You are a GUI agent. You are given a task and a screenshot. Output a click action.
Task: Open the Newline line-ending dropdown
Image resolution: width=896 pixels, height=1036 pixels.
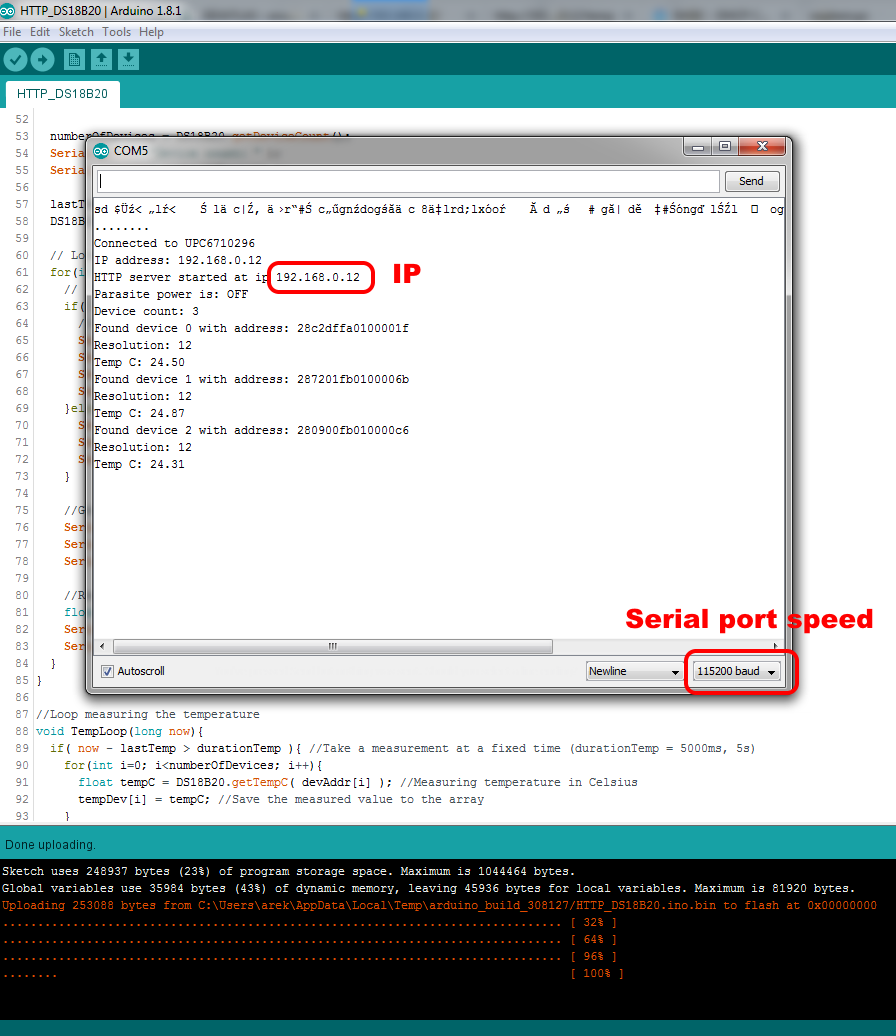(x=634, y=671)
